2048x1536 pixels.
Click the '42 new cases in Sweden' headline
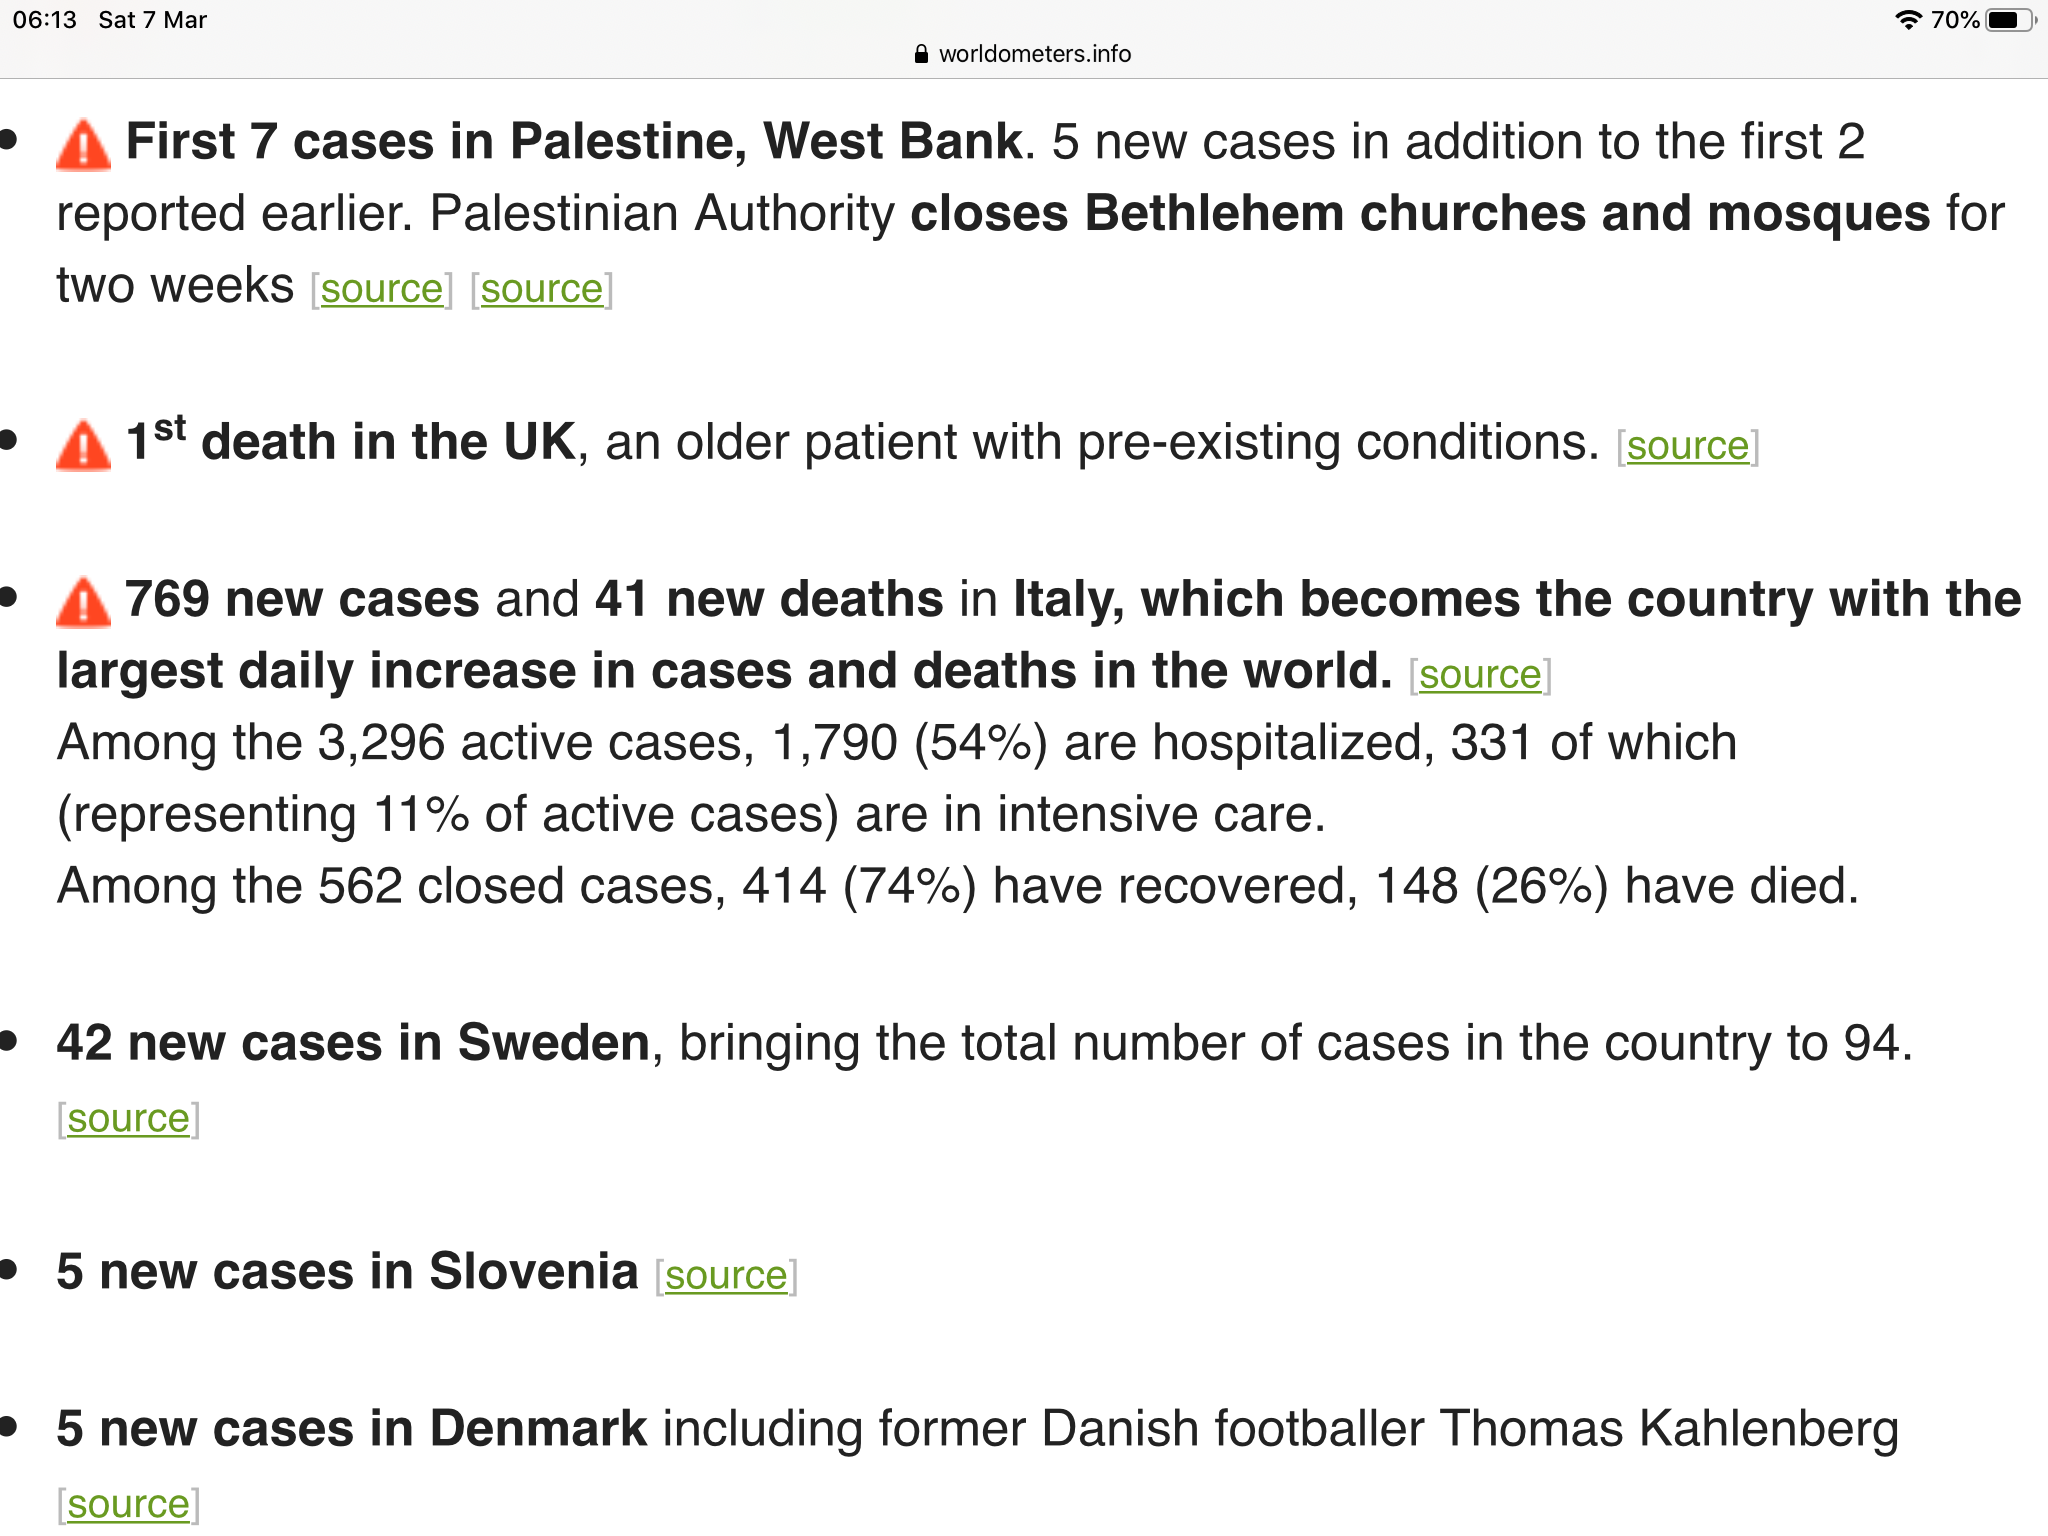[353, 1043]
